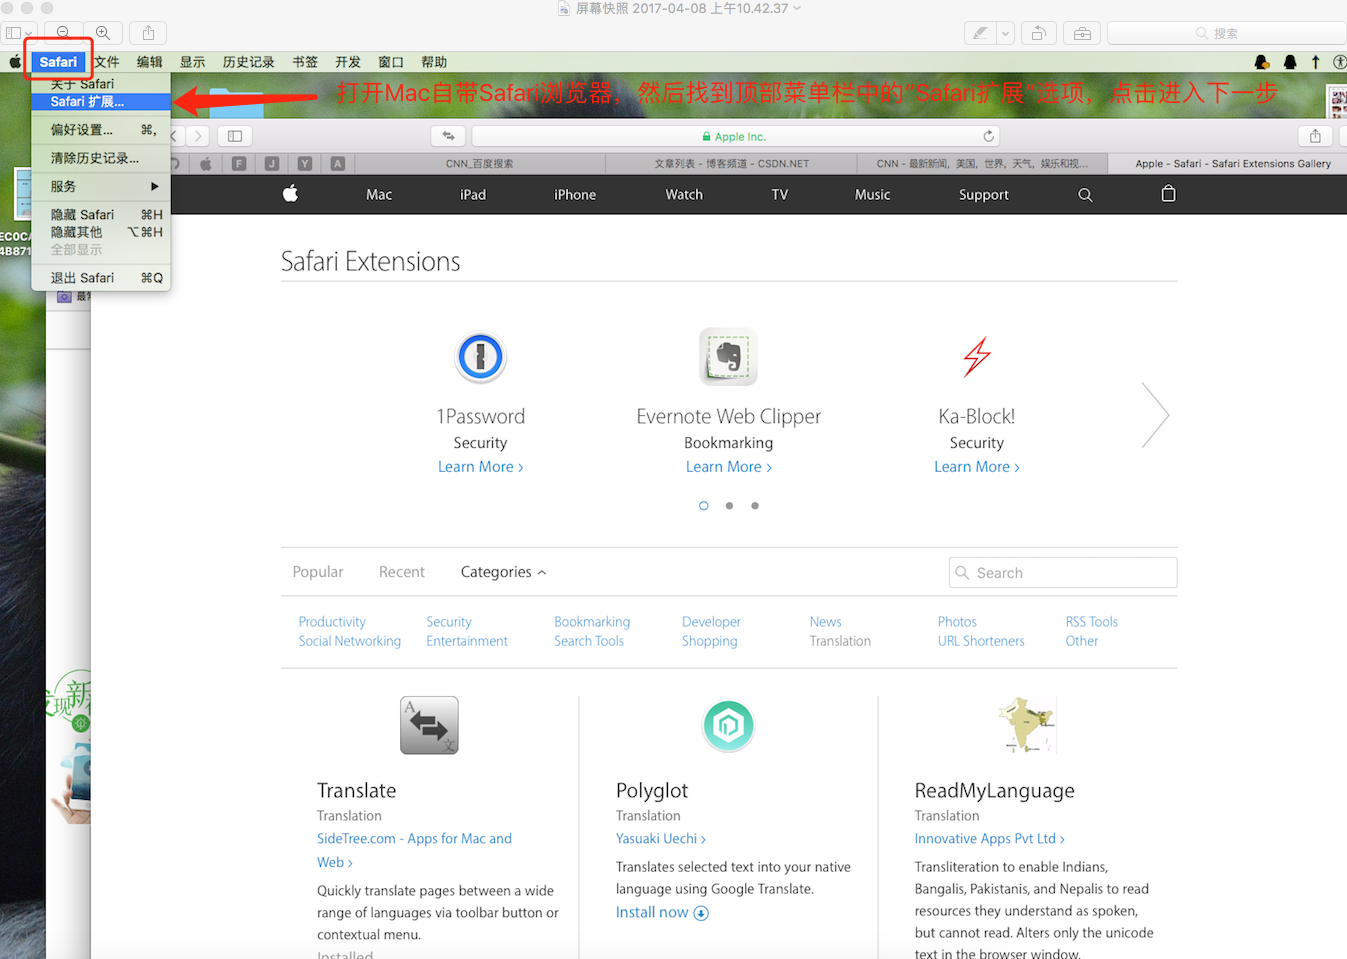Open the markup toolbox icon
Screen dimensions: 1347x959
point(1082,33)
